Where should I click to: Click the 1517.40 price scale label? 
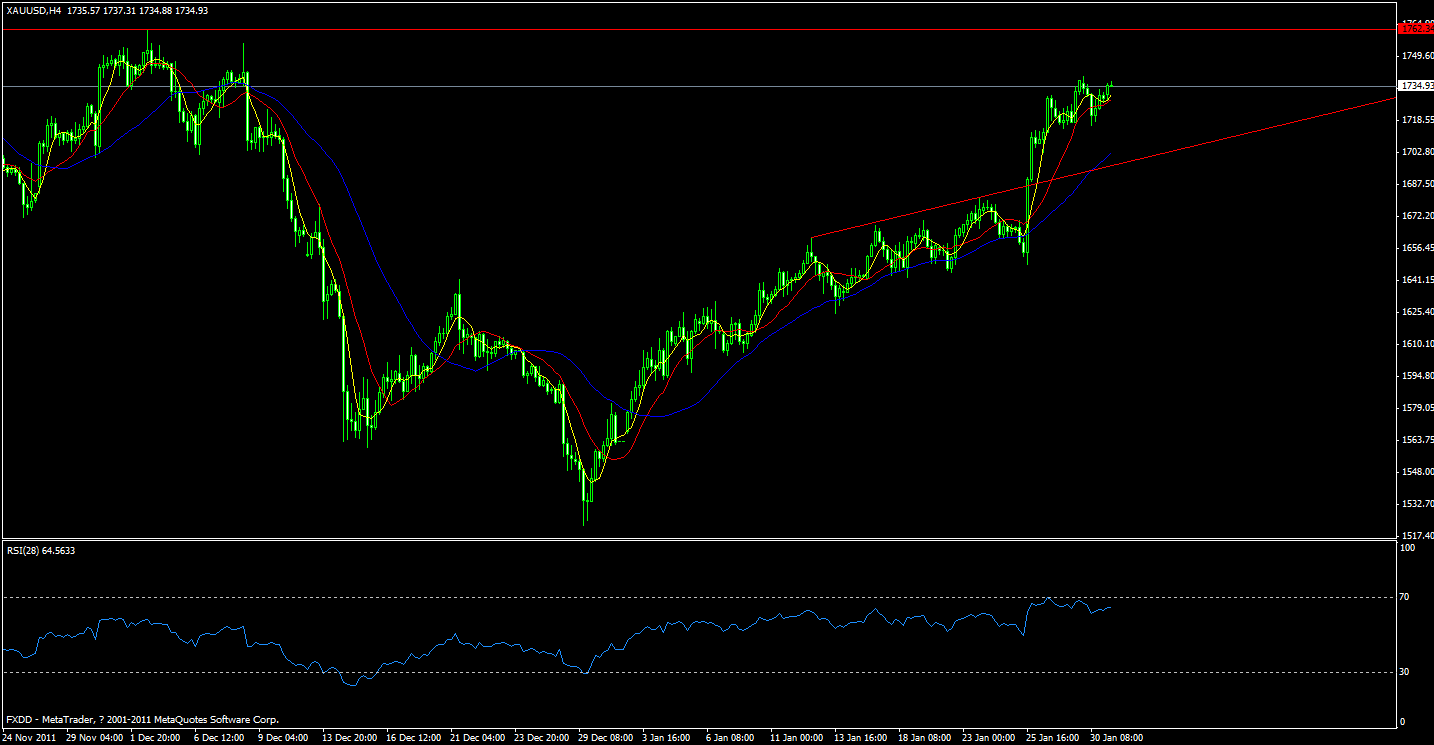point(1416,533)
